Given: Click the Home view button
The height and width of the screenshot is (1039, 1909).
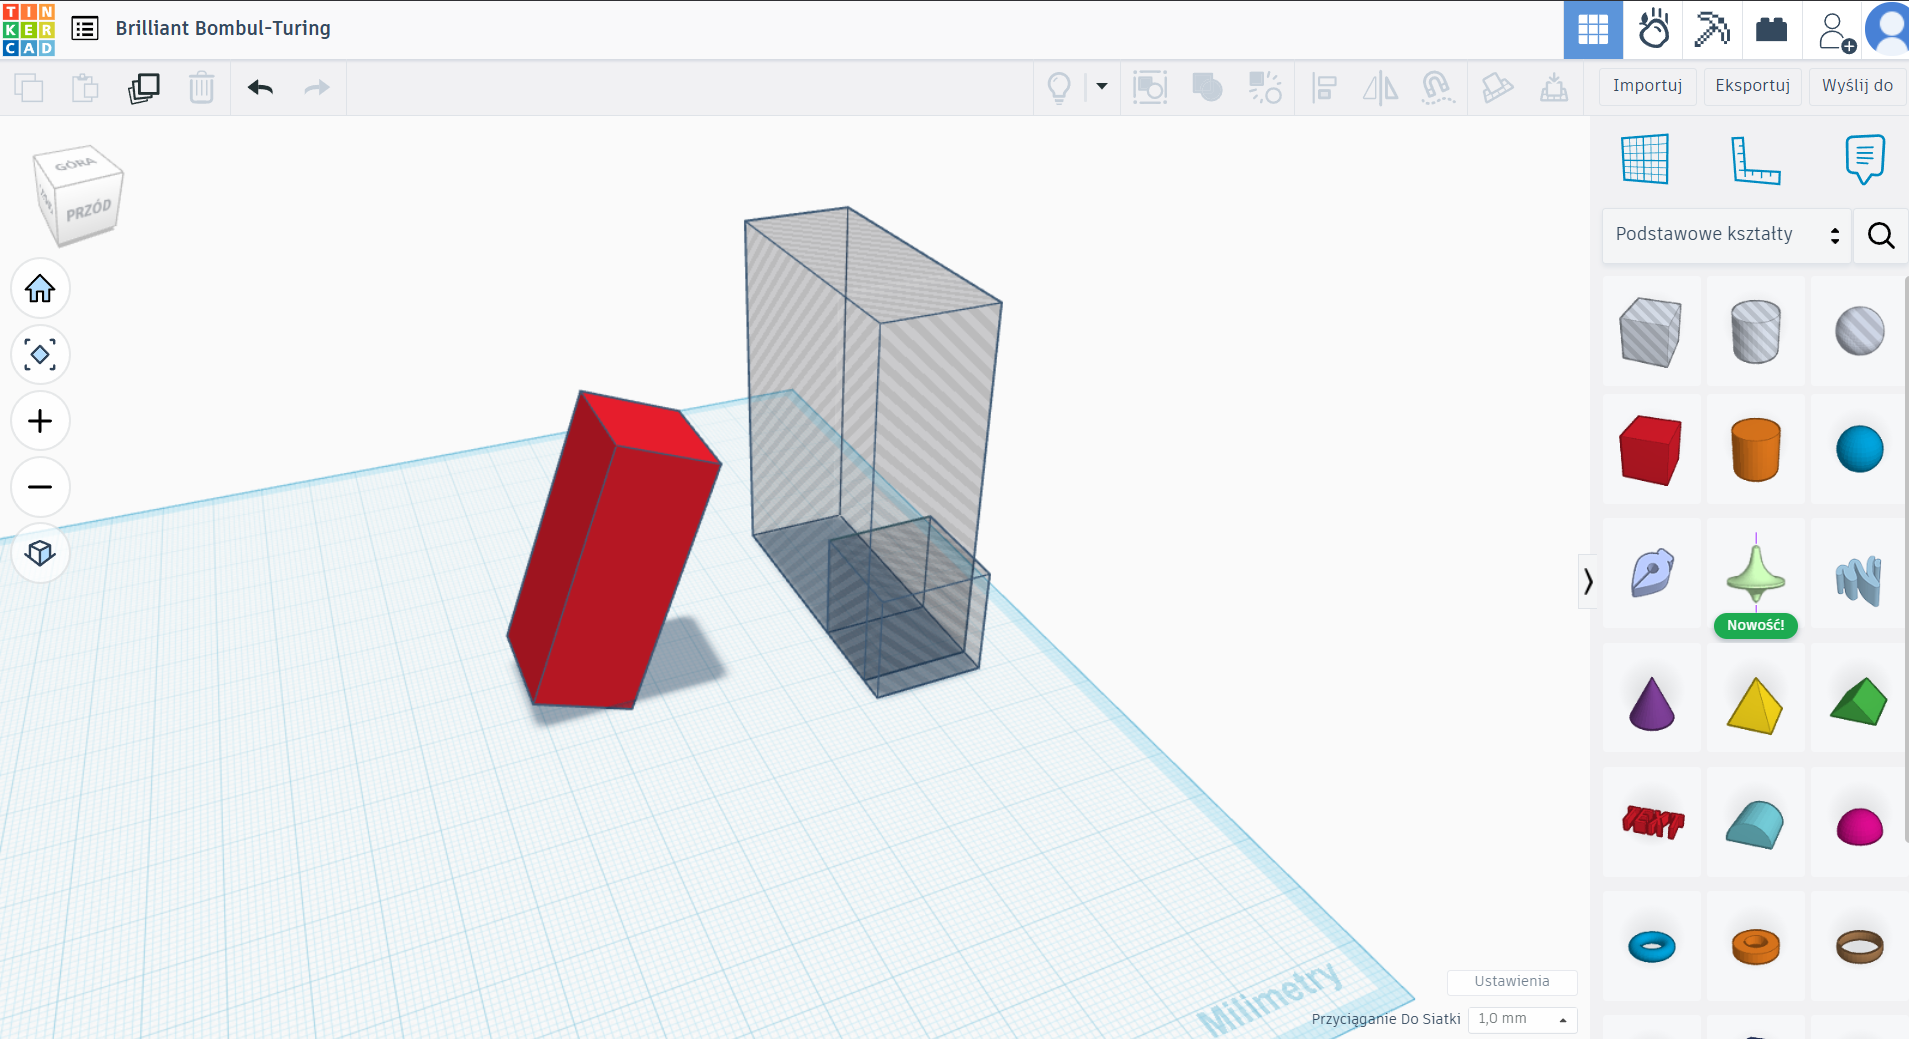Looking at the screenshot, I should pos(40,289).
